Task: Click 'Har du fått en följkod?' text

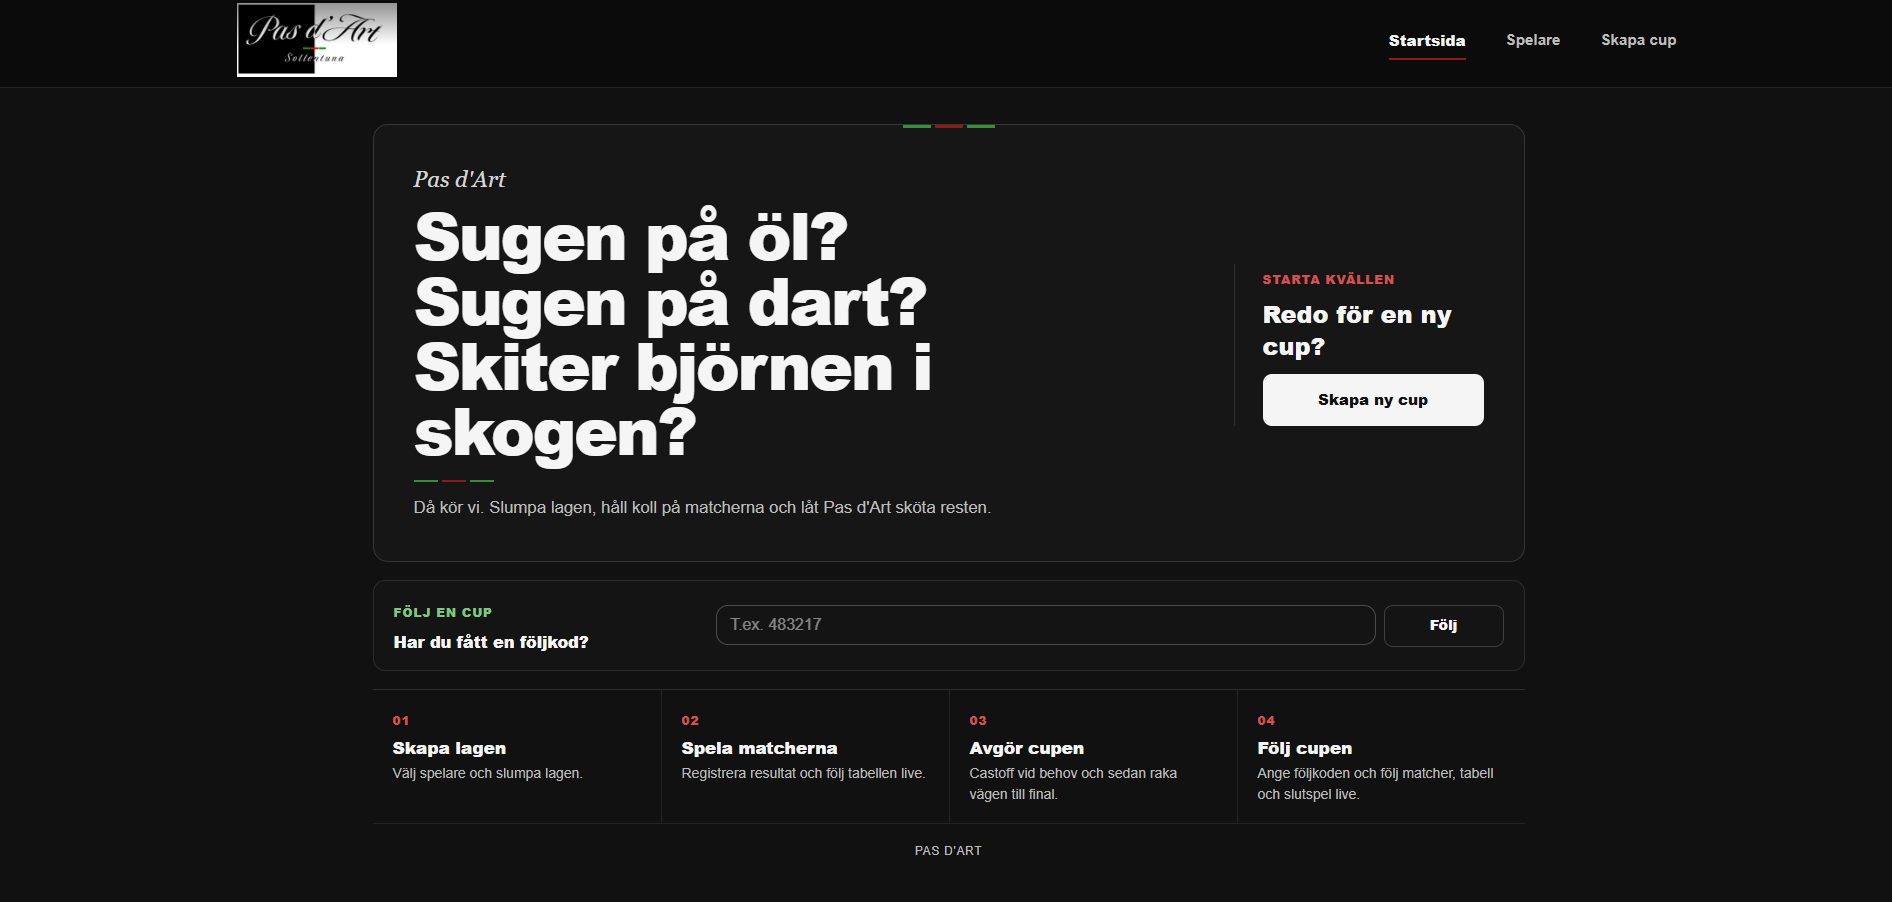Action: click(490, 642)
